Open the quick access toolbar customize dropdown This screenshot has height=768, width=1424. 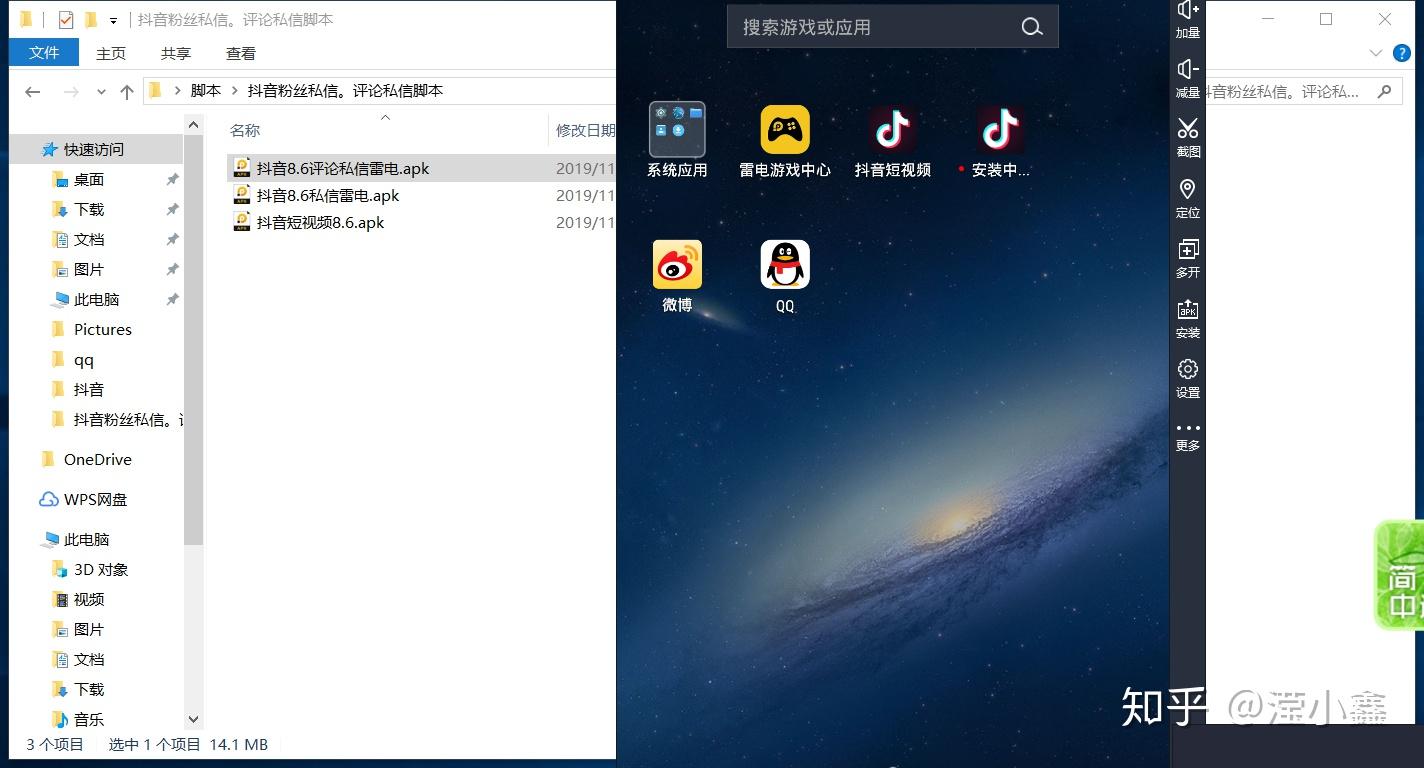click(113, 20)
